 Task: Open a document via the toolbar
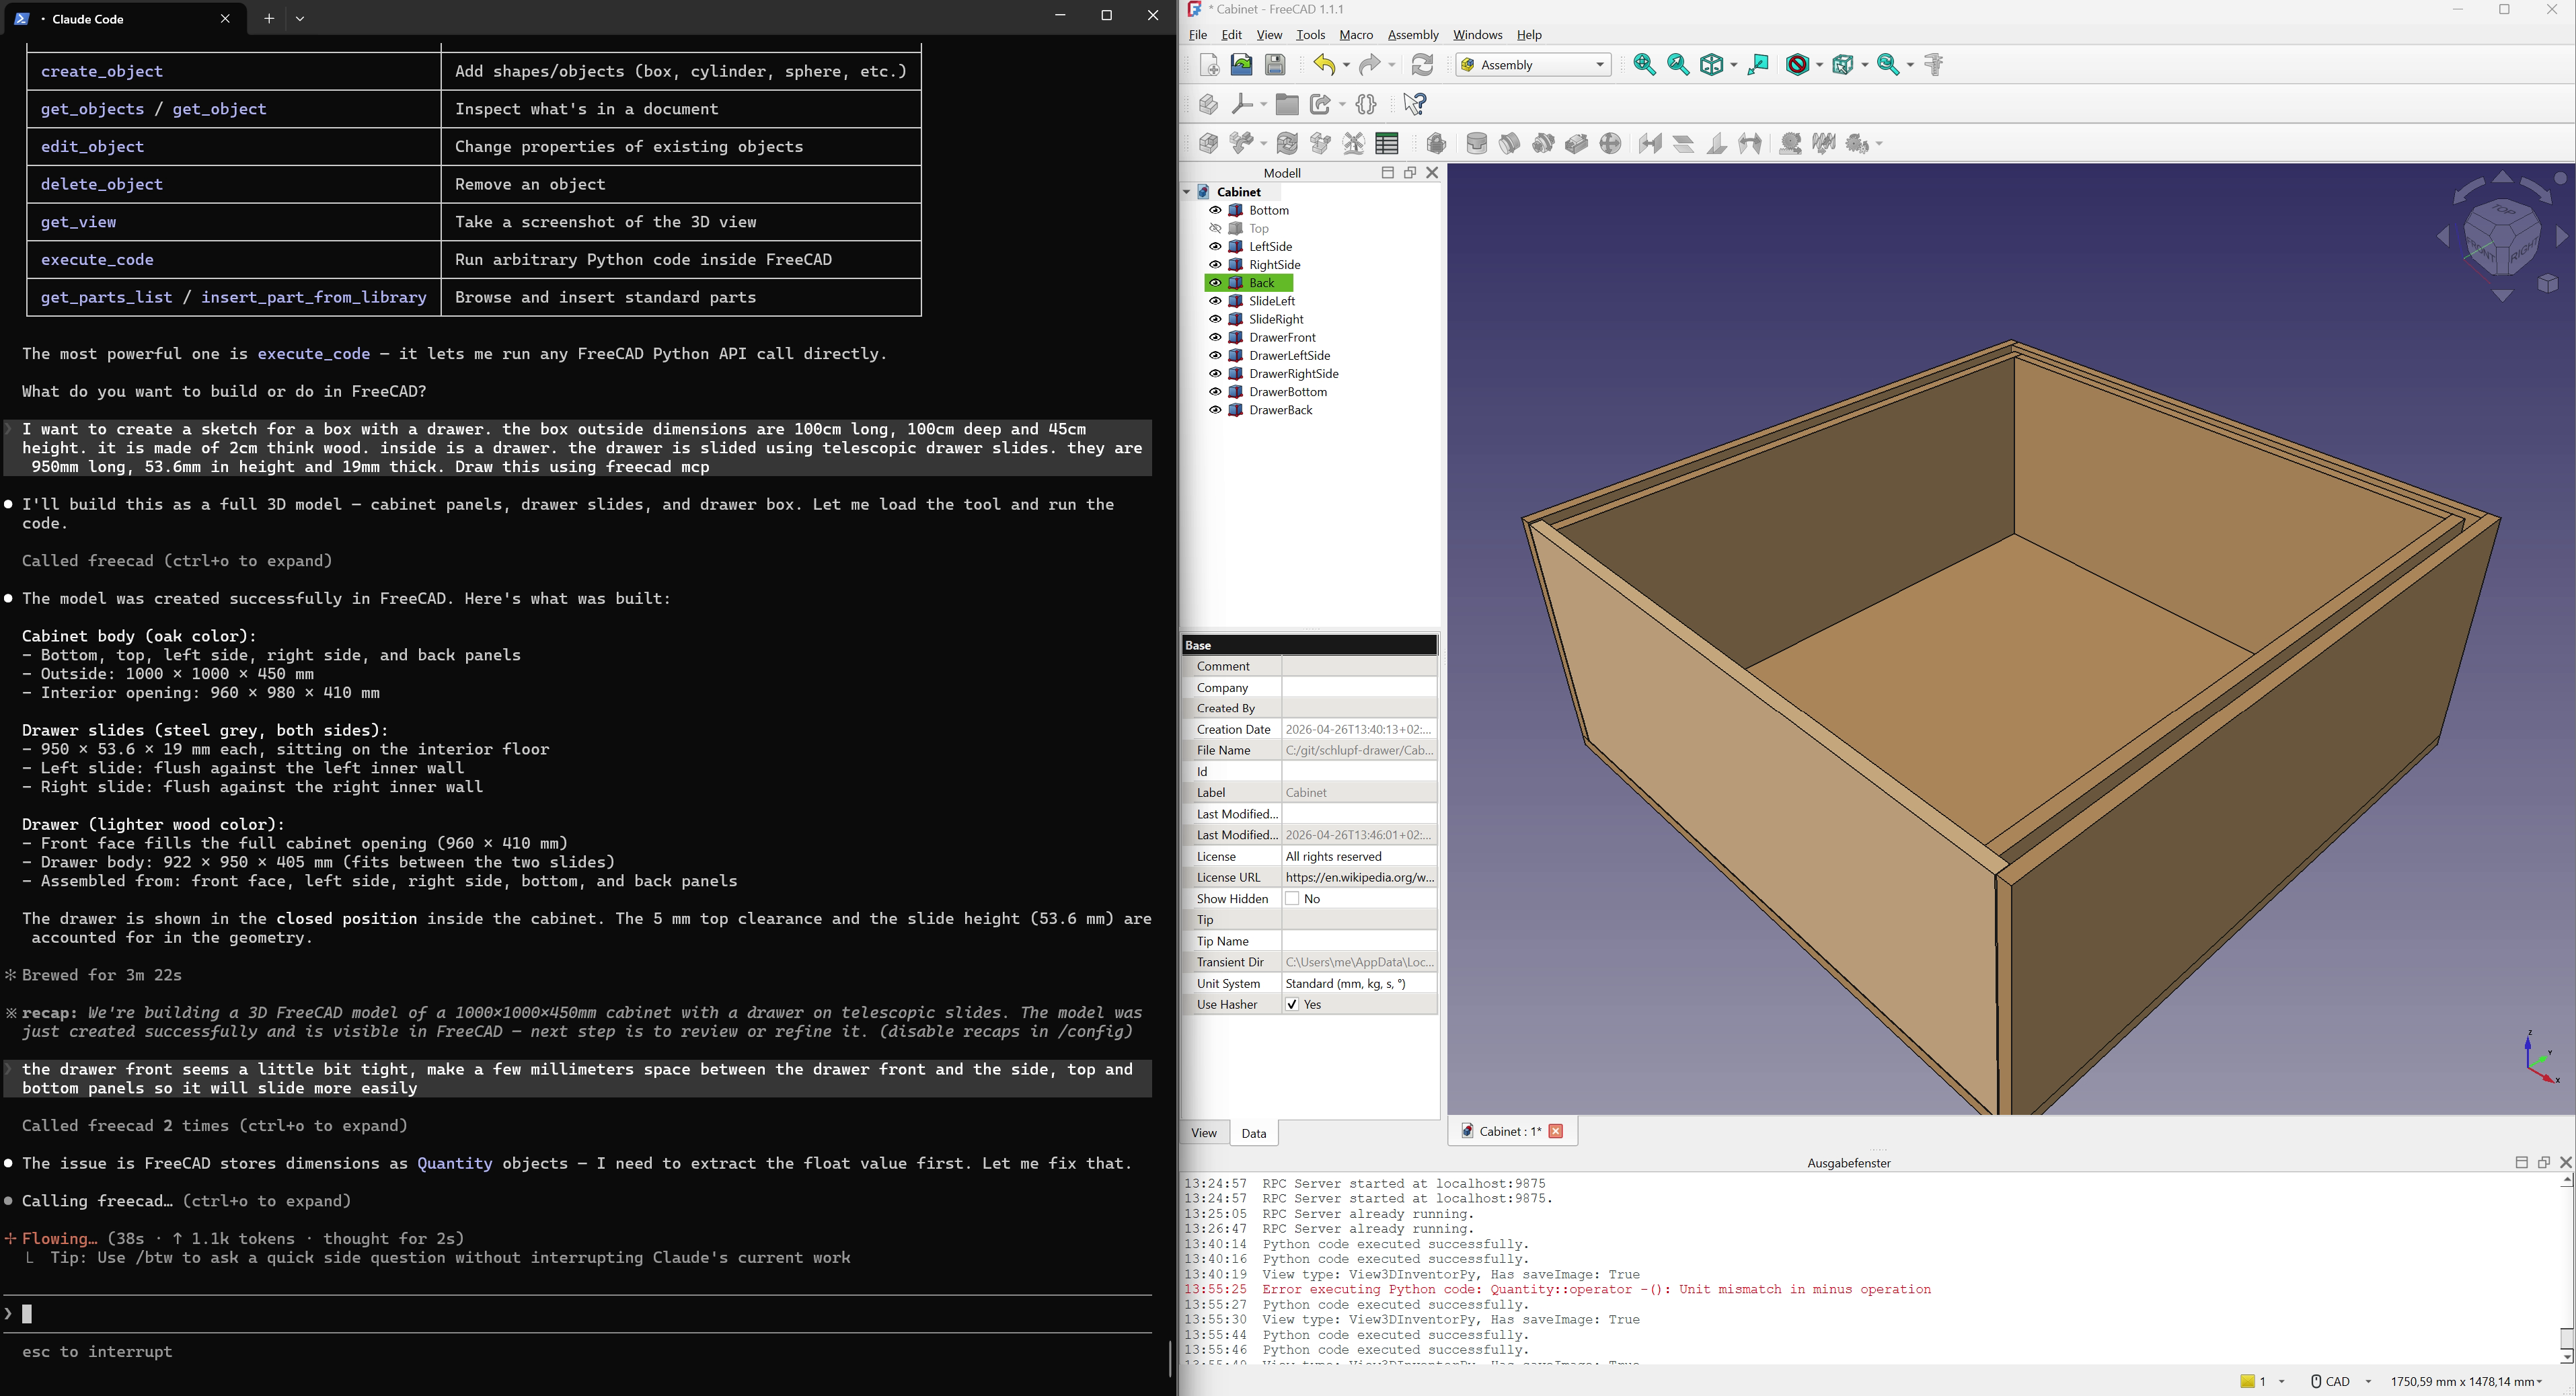tap(1242, 65)
